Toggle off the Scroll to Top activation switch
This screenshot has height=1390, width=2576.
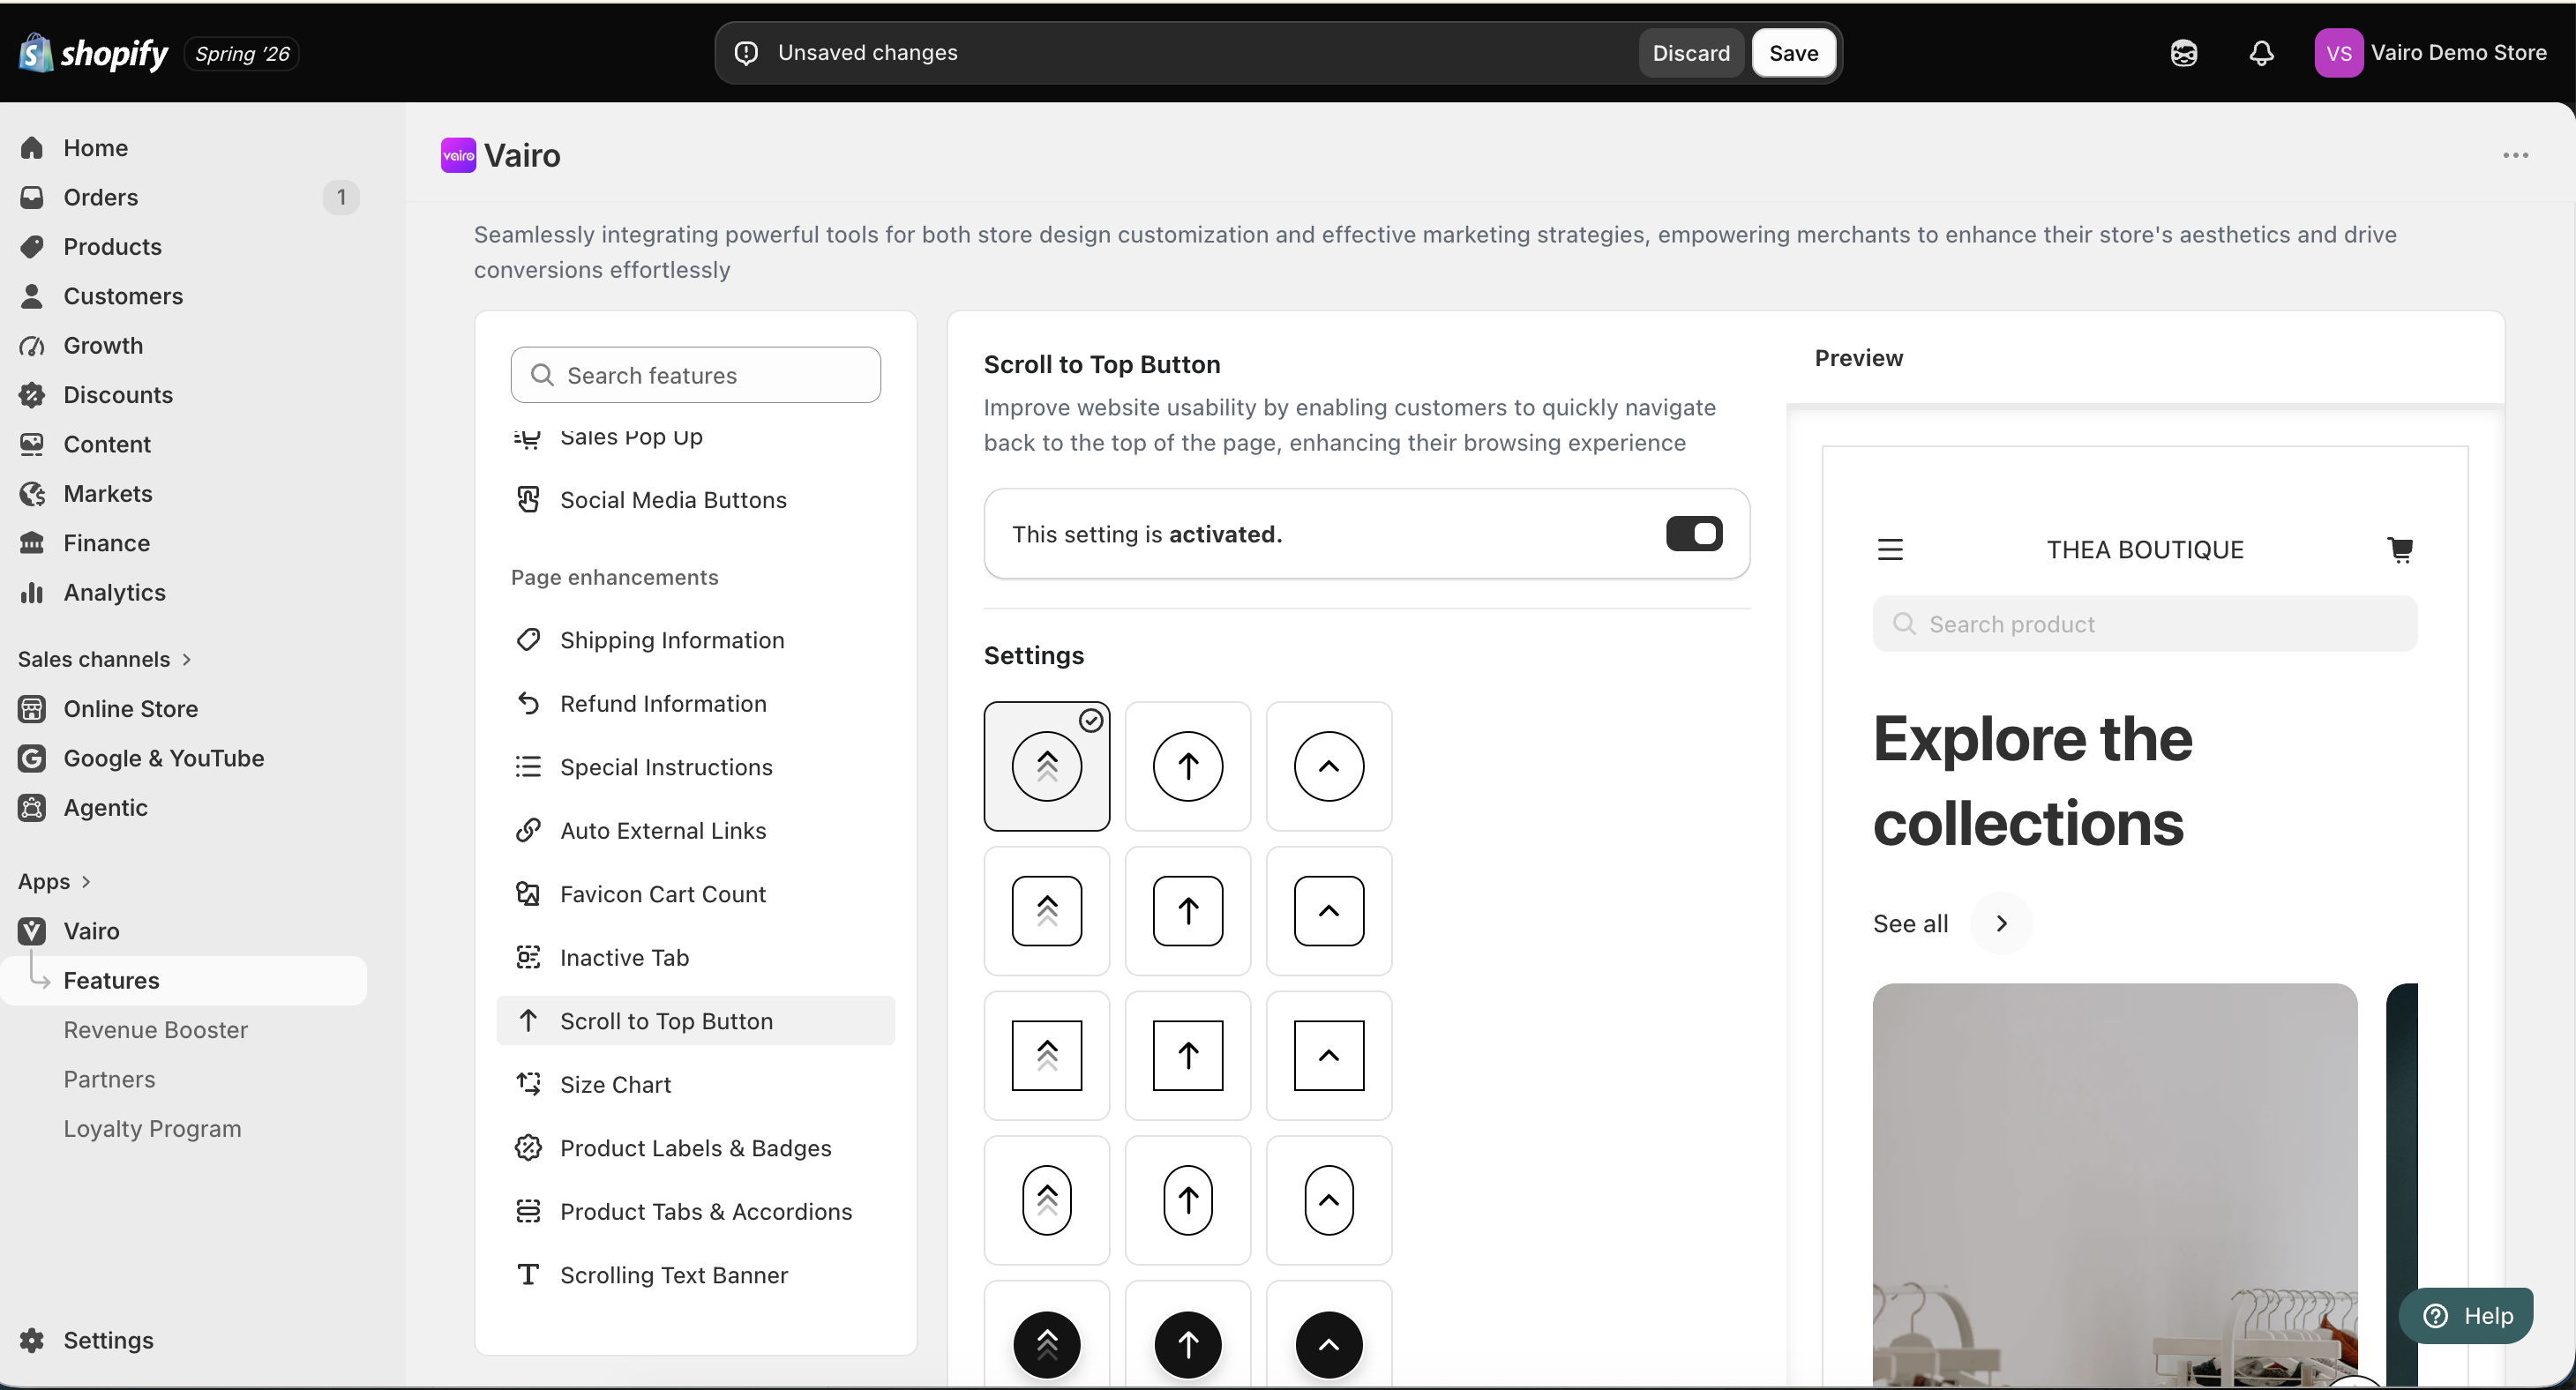[x=1694, y=534]
